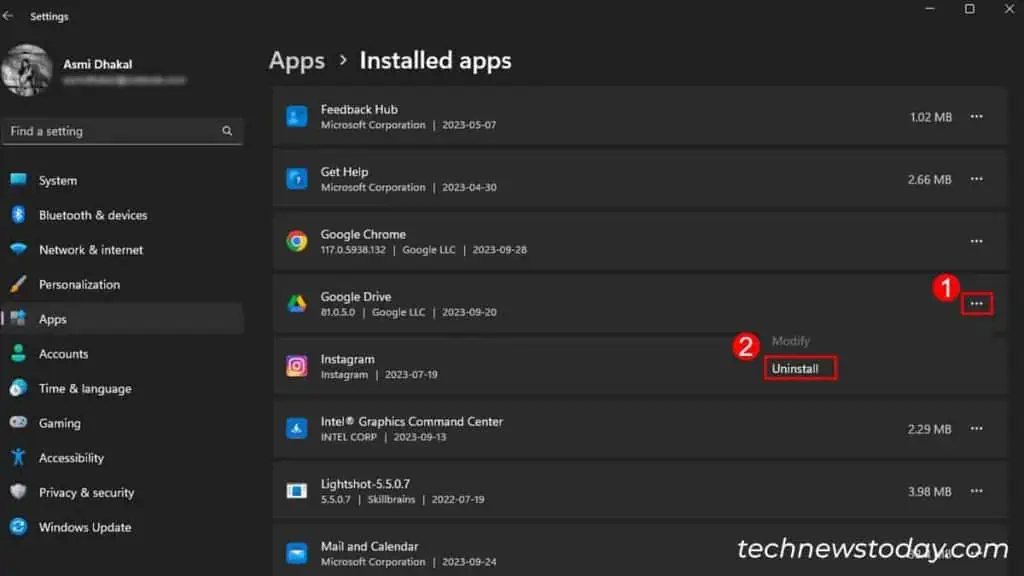
Task: Click the Lightshot-5.5.0.7 app name
Action: (365, 484)
